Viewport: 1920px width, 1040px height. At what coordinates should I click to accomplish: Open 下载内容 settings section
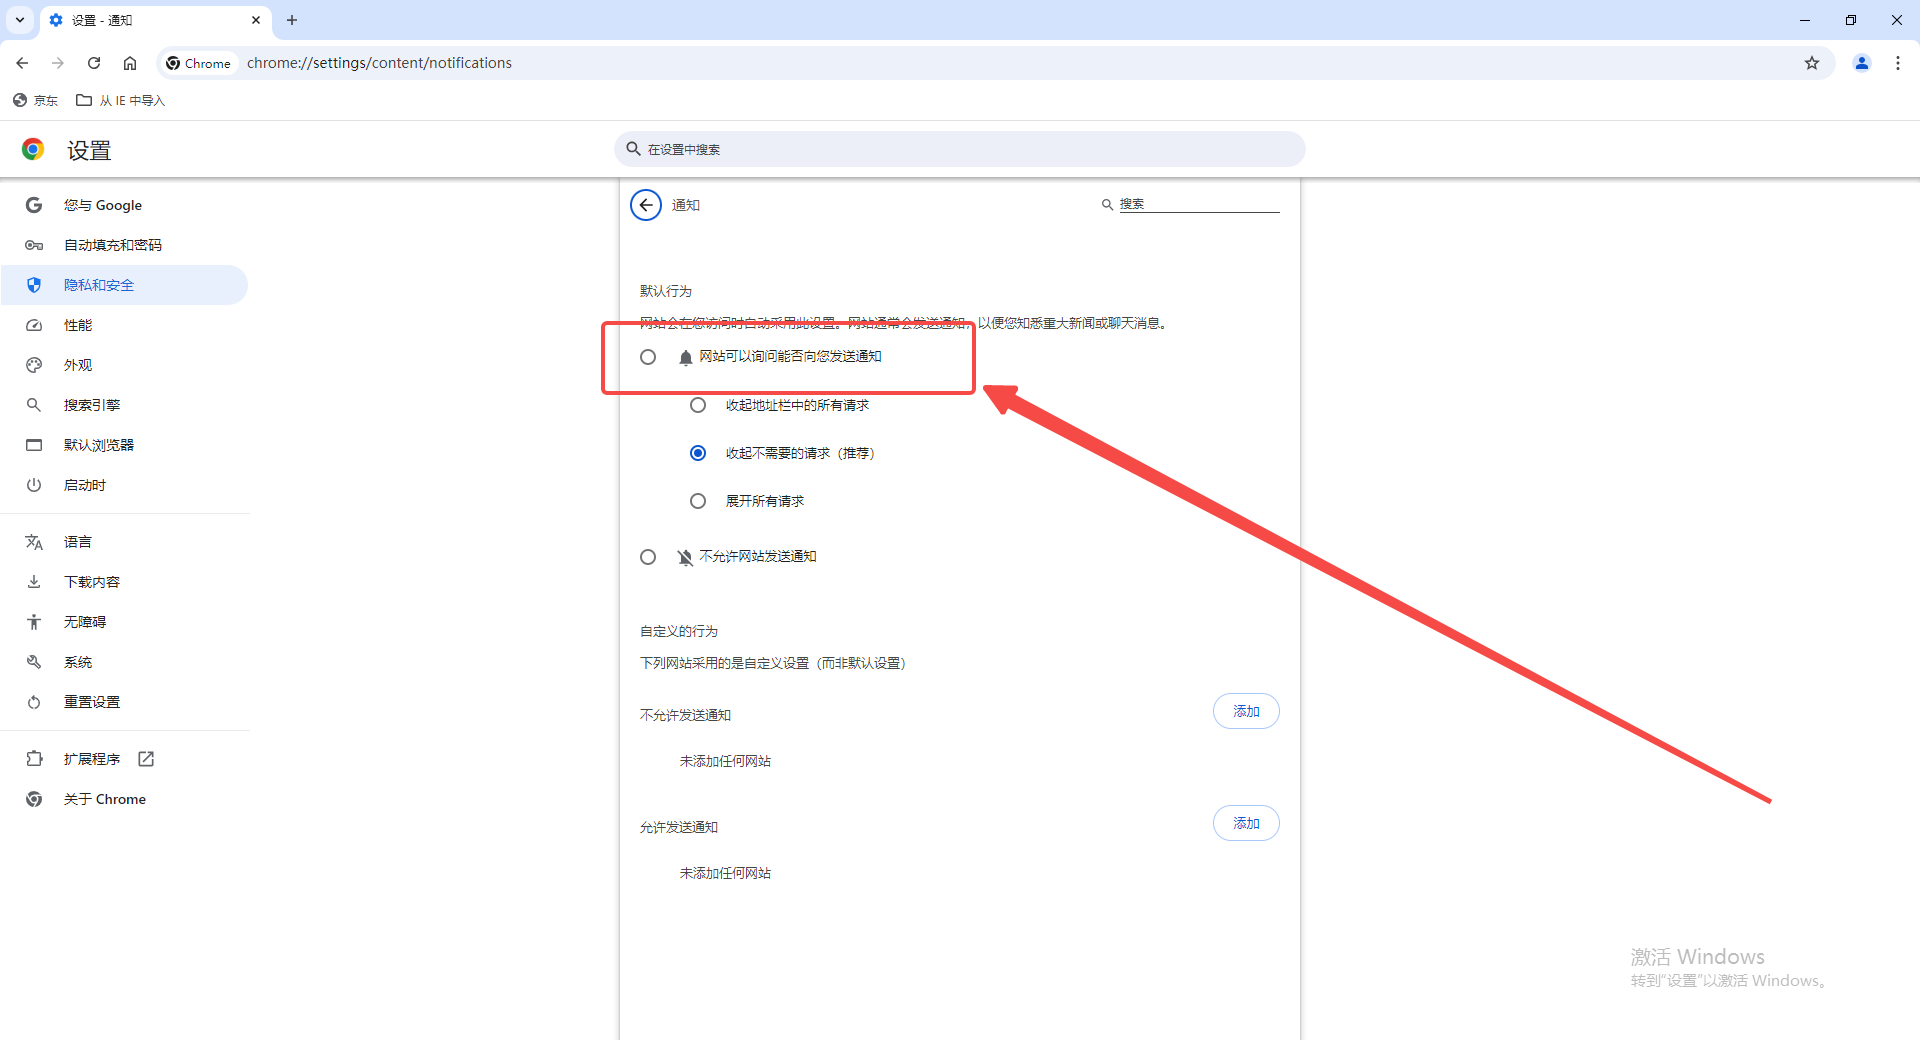(125, 582)
